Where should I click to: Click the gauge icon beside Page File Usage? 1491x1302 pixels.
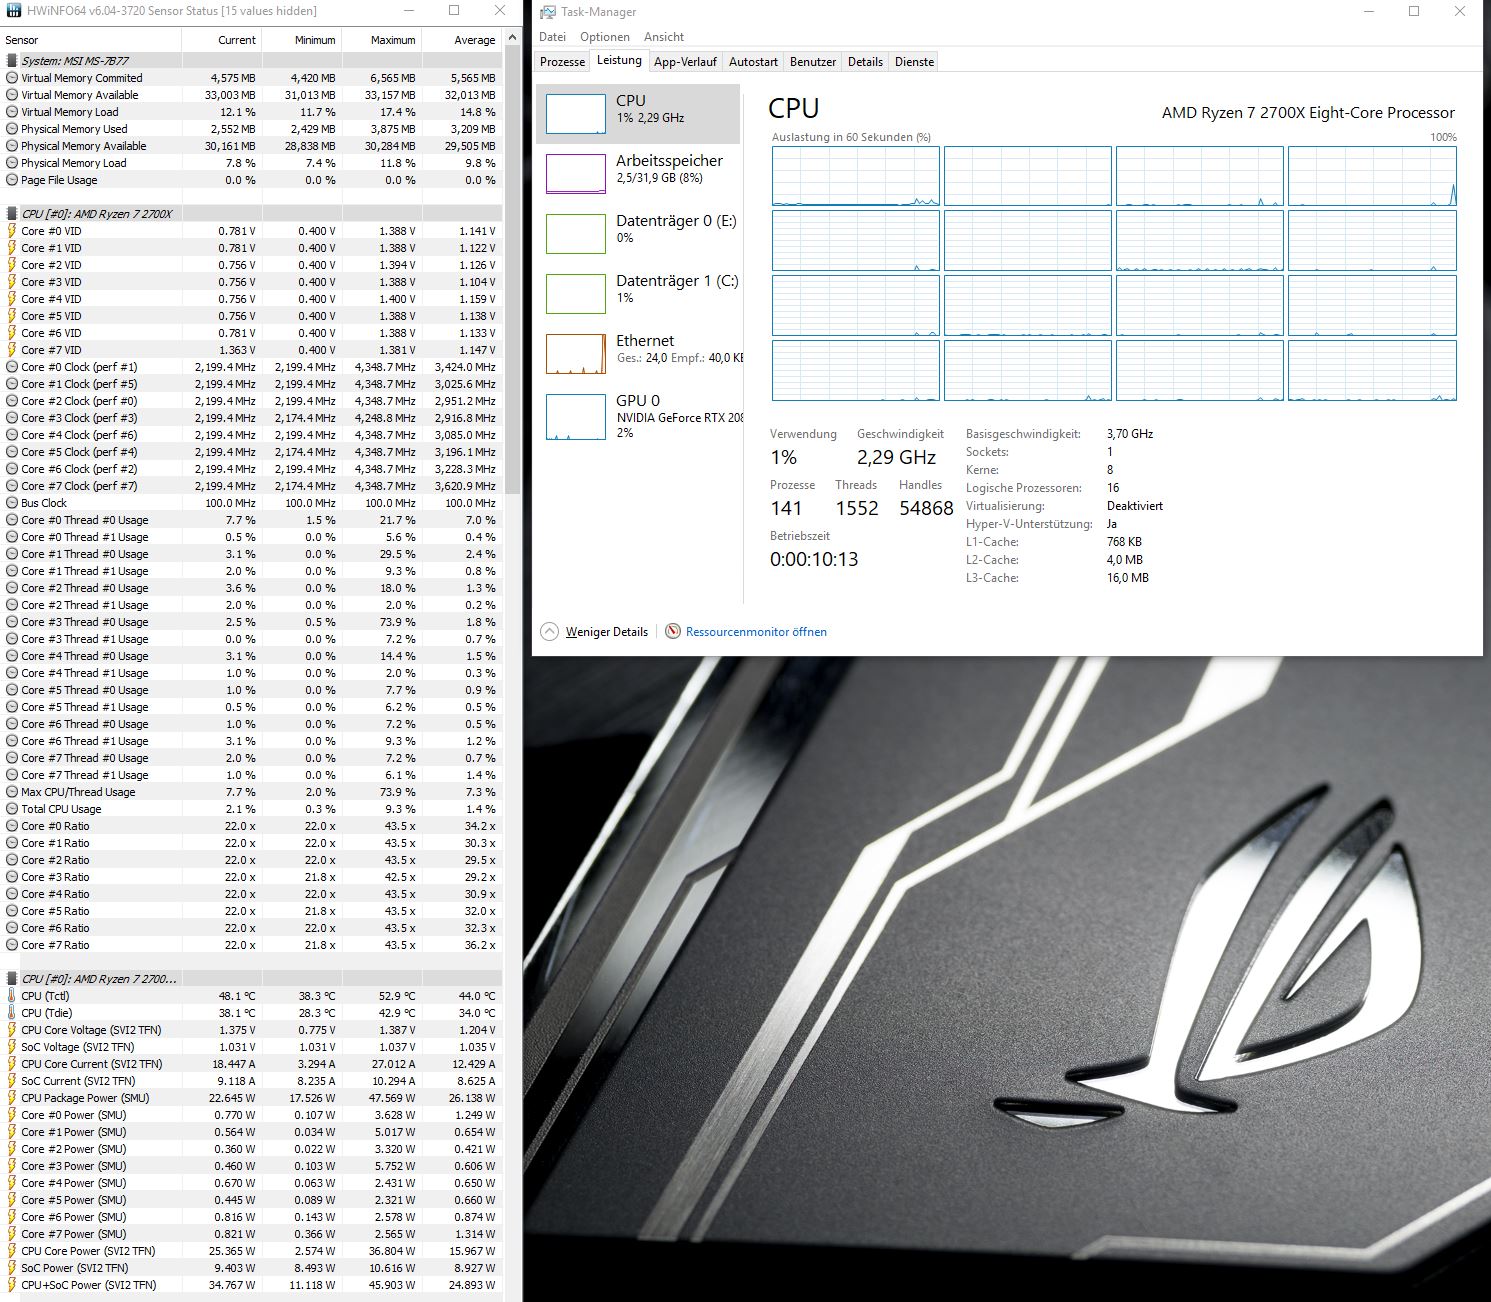click(12, 180)
